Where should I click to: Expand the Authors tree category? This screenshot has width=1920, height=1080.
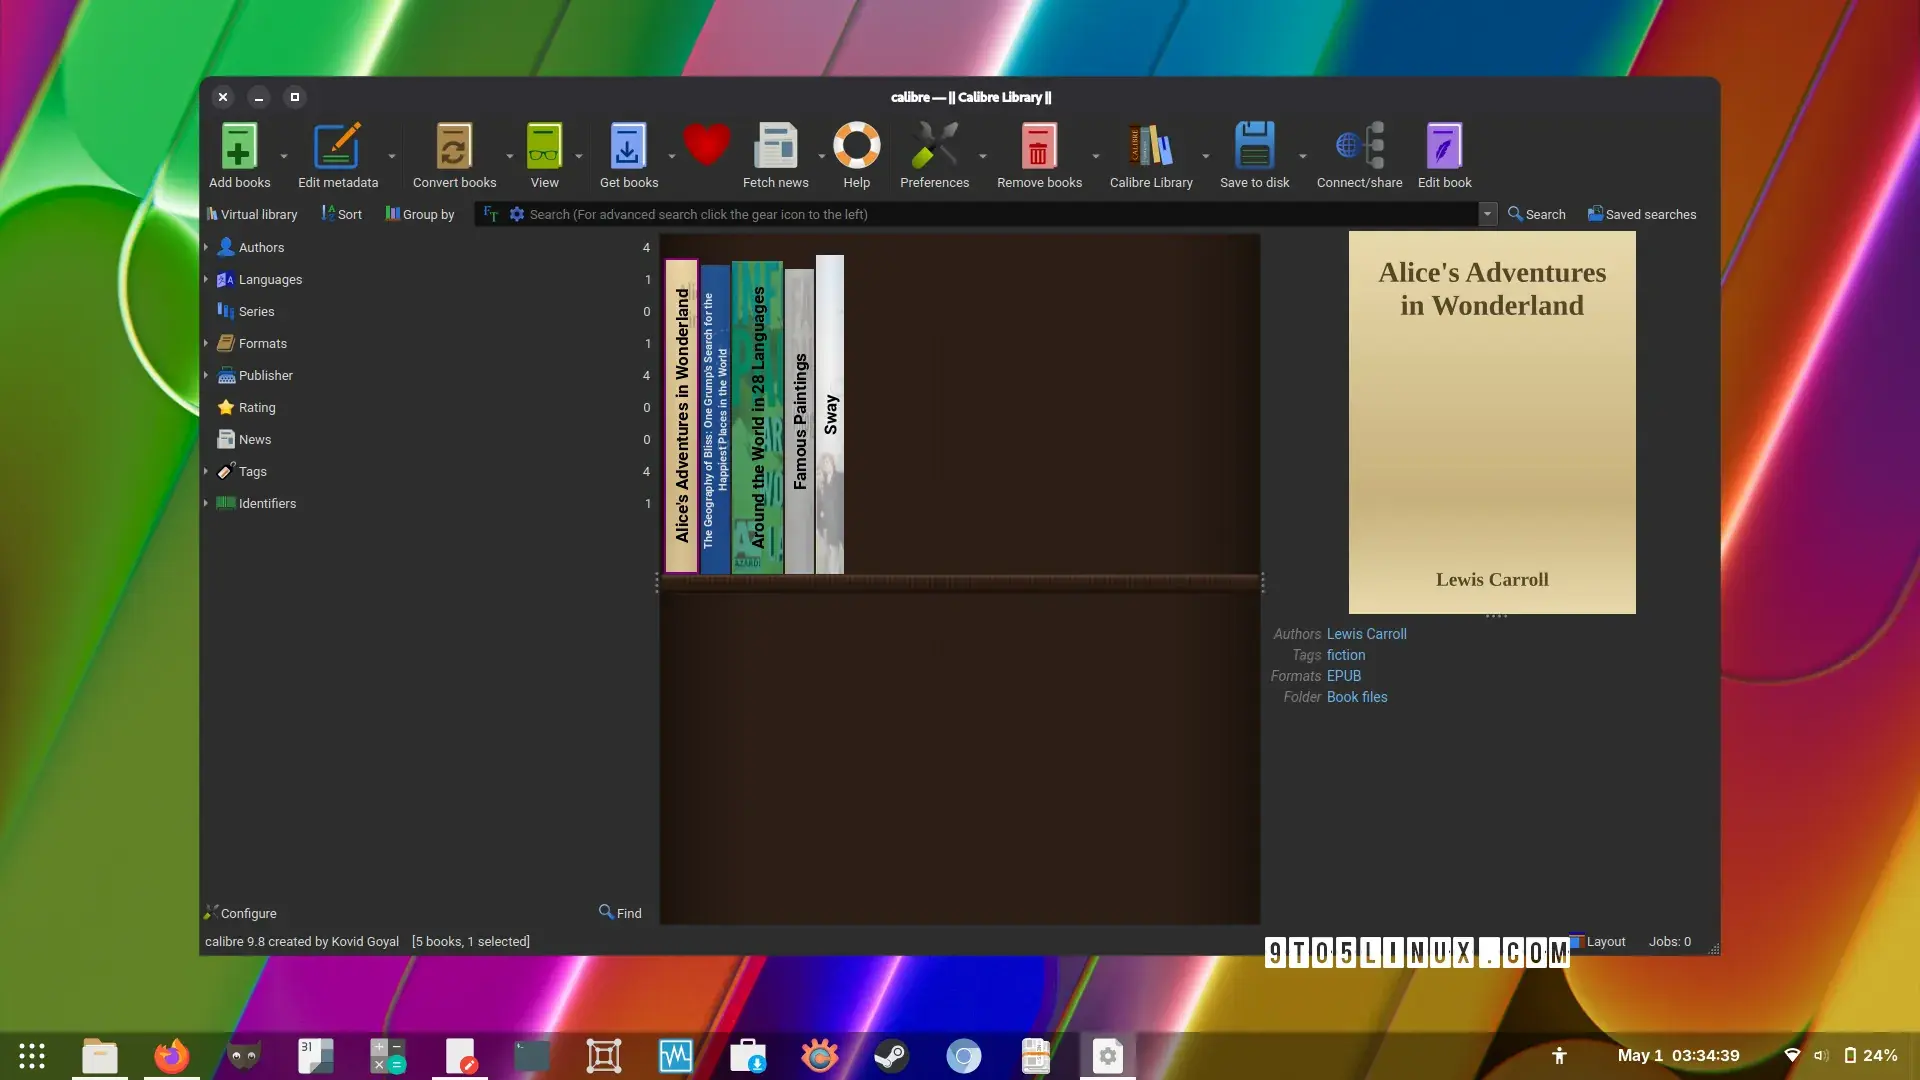coord(206,247)
